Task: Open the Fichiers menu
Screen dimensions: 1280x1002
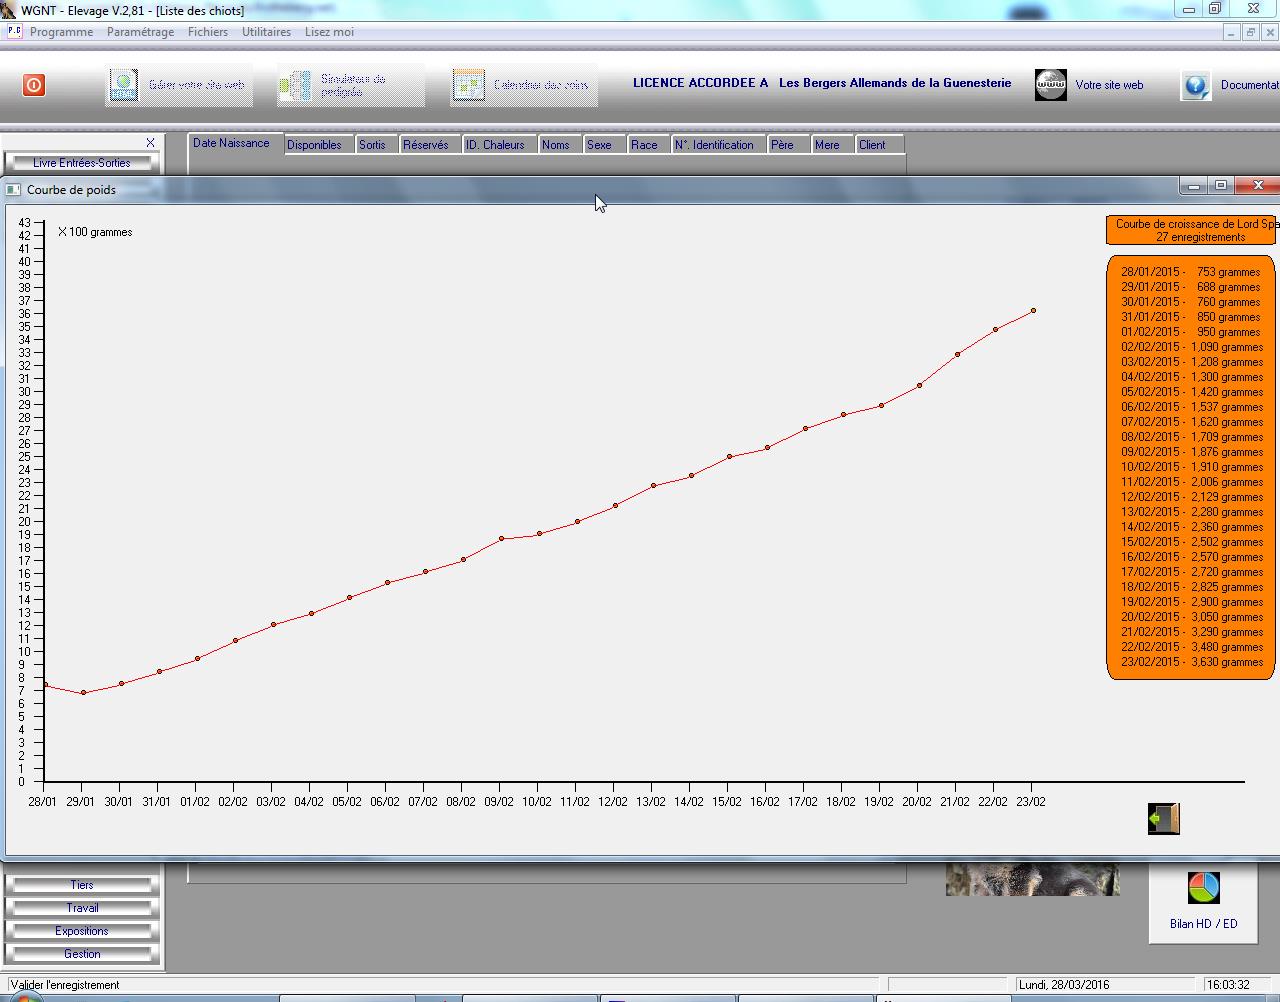Action: (x=207, y=32)
